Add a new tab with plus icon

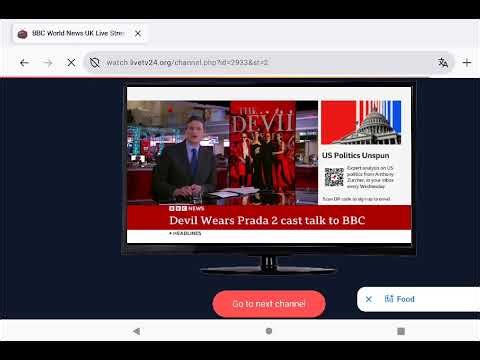(467, 63)
